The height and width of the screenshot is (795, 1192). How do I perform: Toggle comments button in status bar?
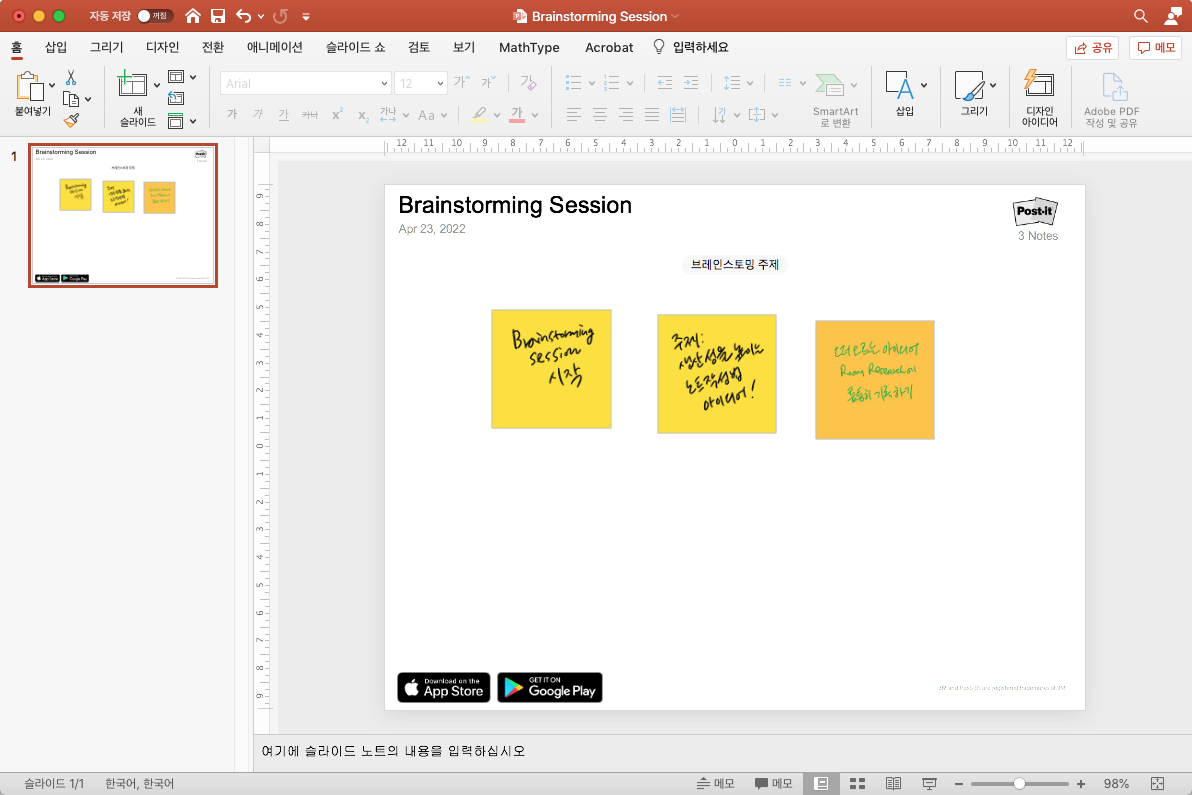(773, 784)
